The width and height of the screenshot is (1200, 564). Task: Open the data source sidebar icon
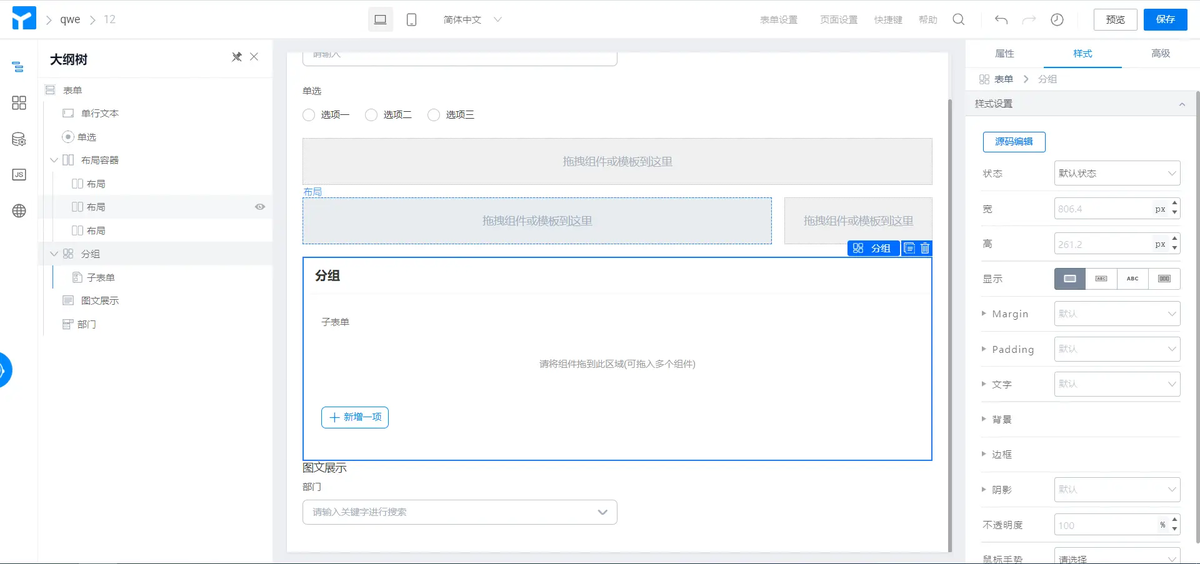18,139
